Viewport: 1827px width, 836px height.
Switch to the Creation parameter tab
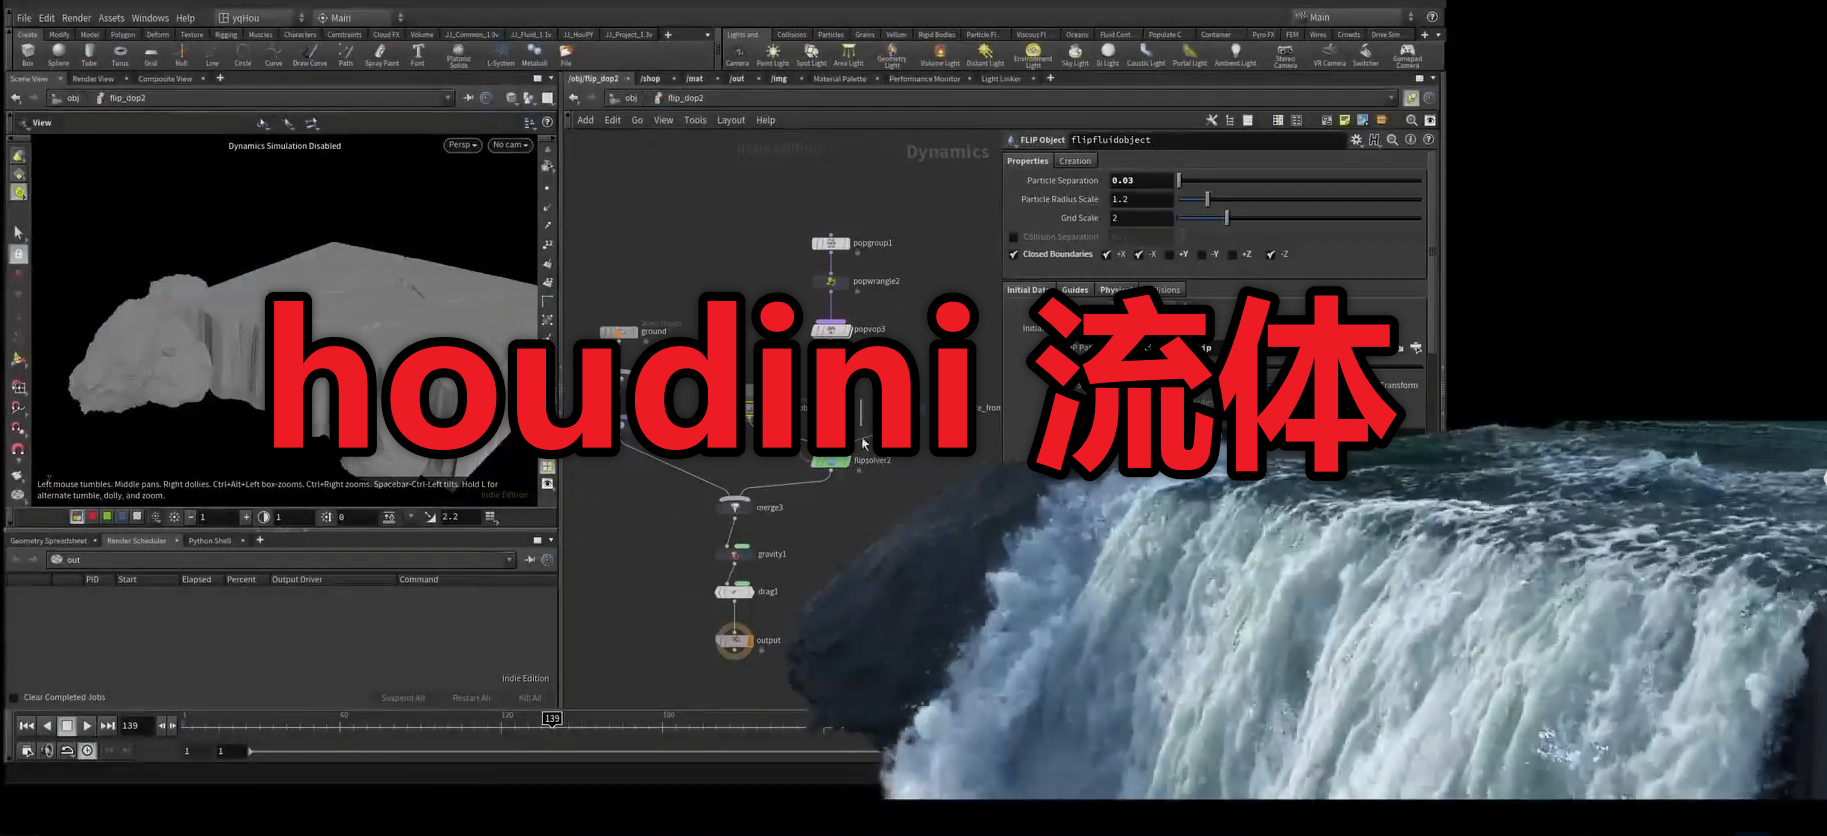(1075, 161)
